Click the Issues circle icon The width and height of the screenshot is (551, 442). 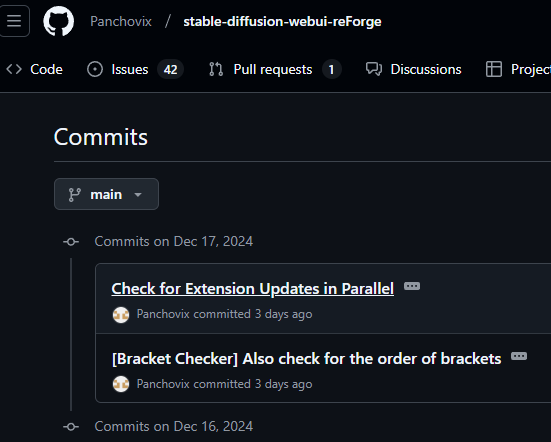tap(95, 69)
